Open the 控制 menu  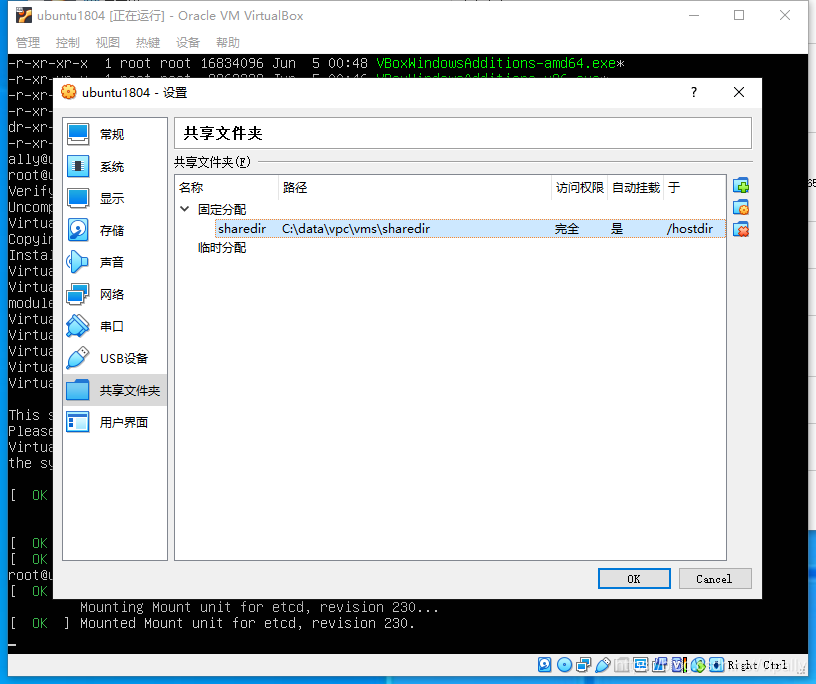(68, 42)
